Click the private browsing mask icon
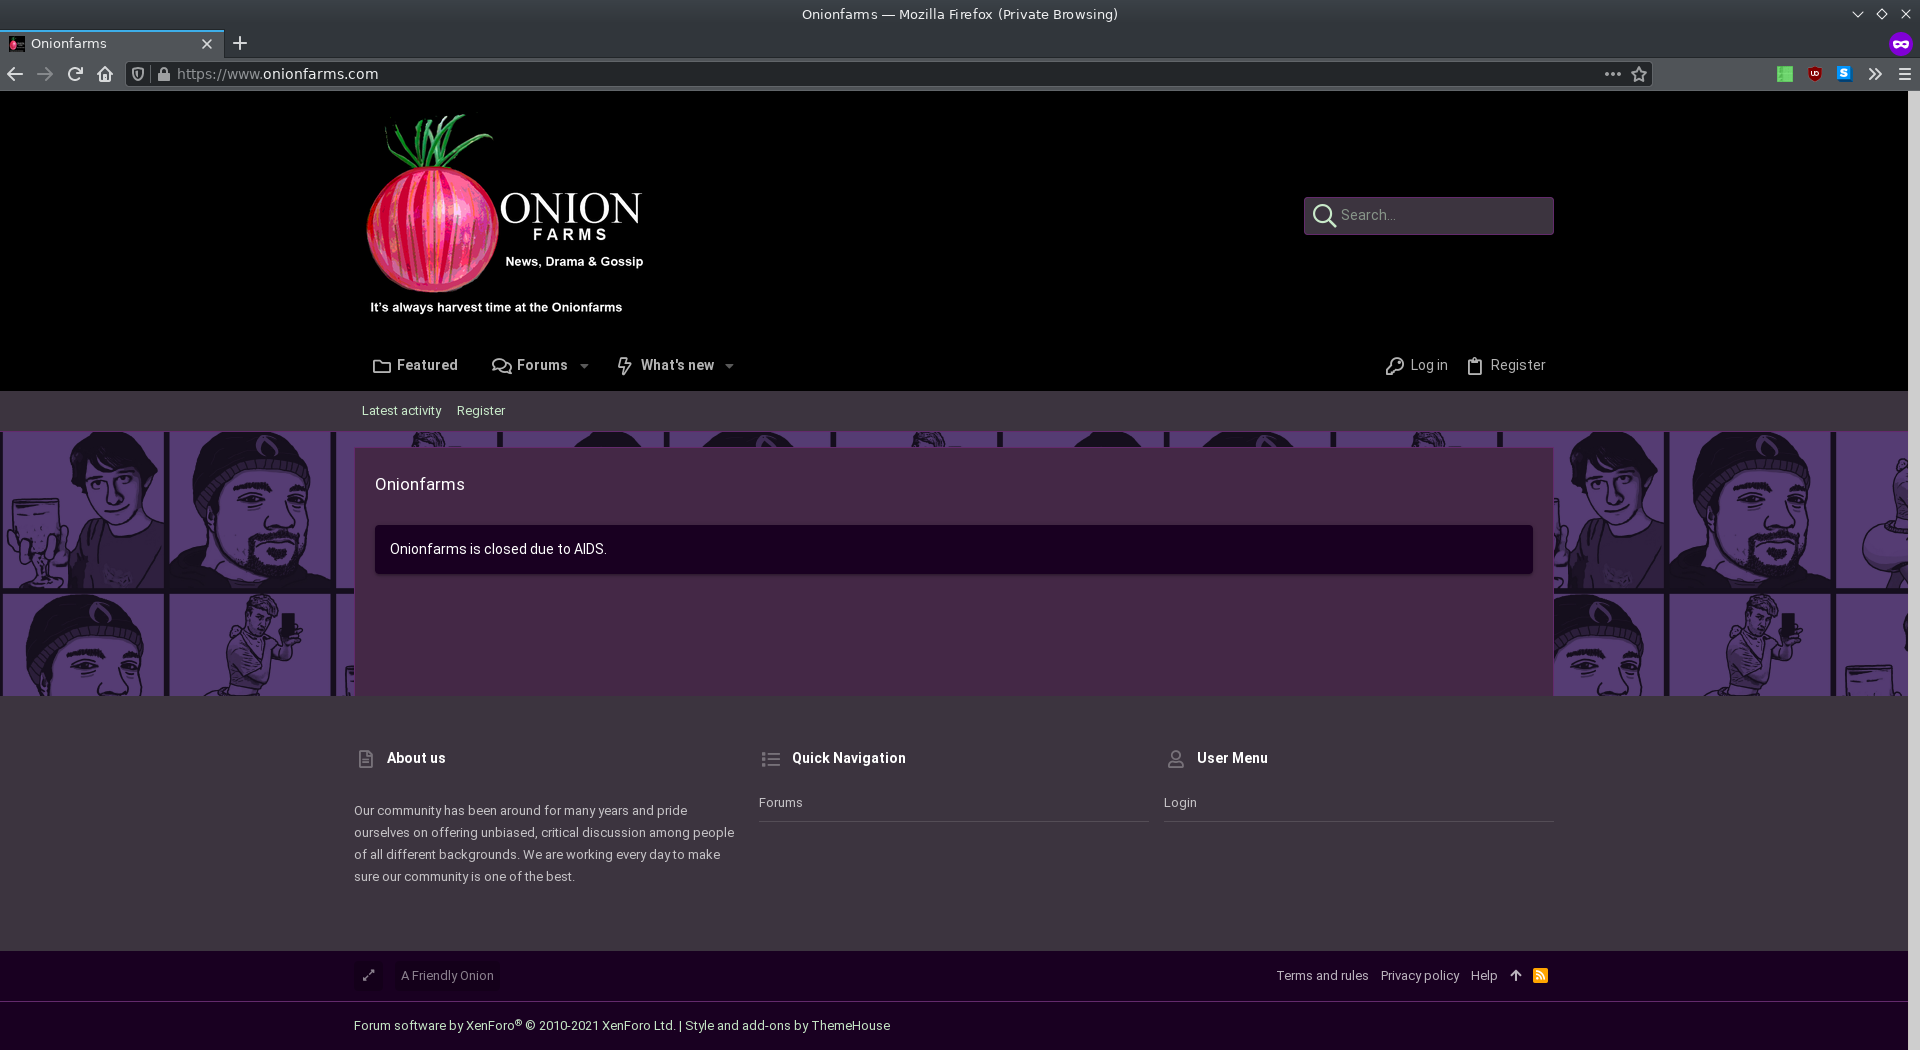 pos(1901,44)
